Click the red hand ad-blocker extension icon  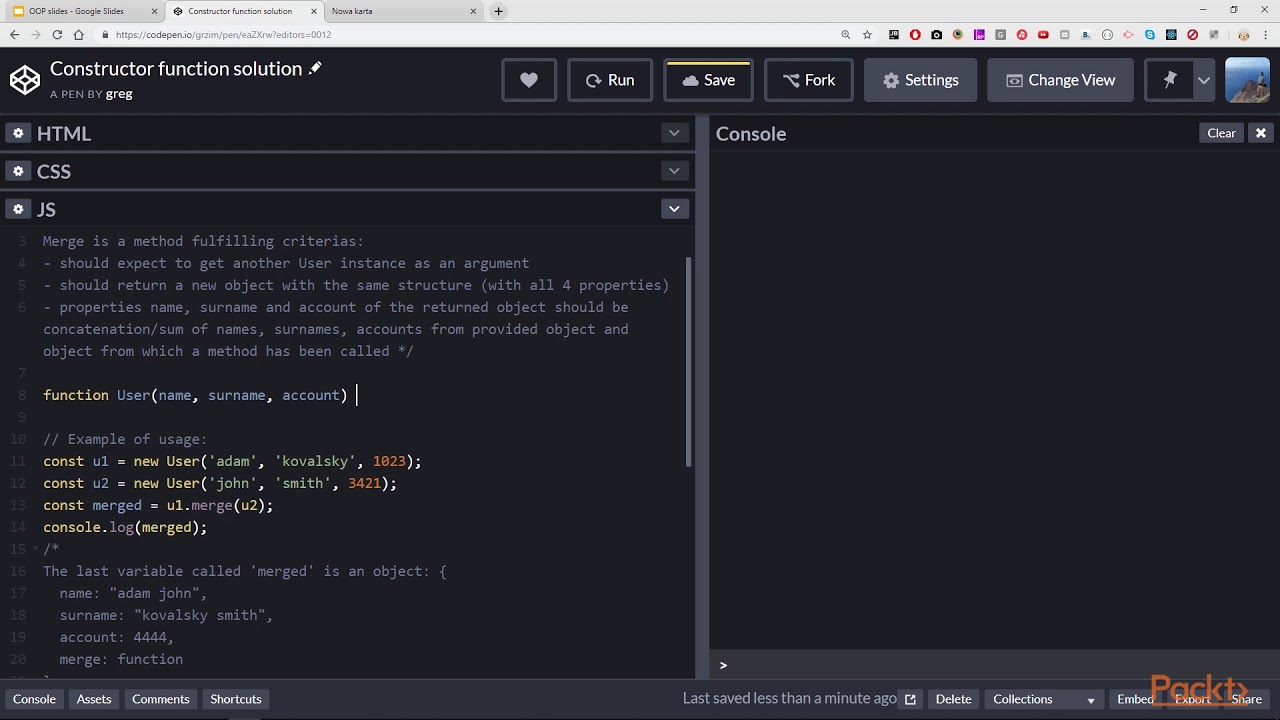click(x=915, y=34)
